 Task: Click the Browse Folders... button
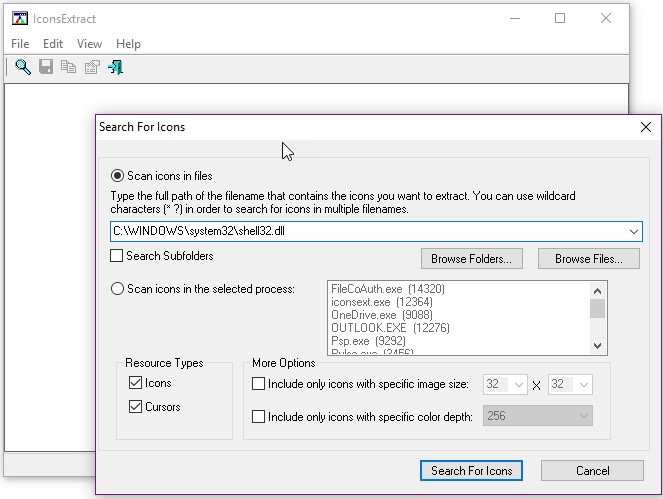click(x=471, y=259)
